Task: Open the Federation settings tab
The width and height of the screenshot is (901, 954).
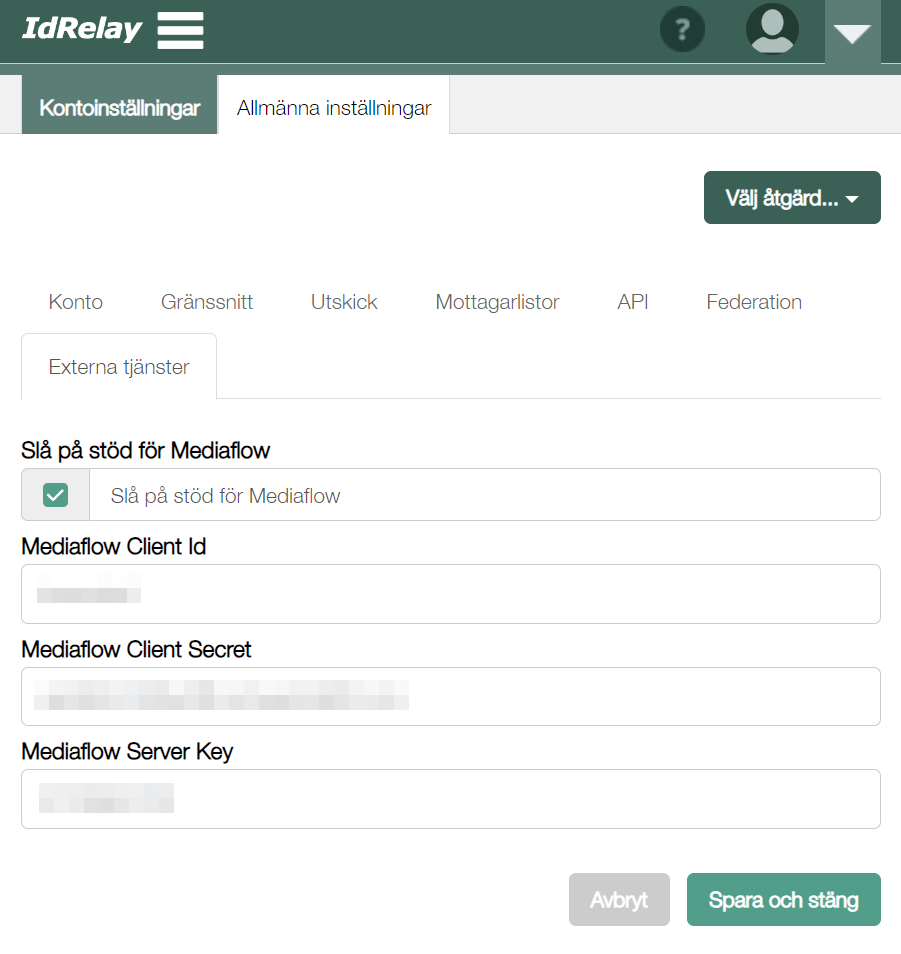Action: (x=754, y=302)
